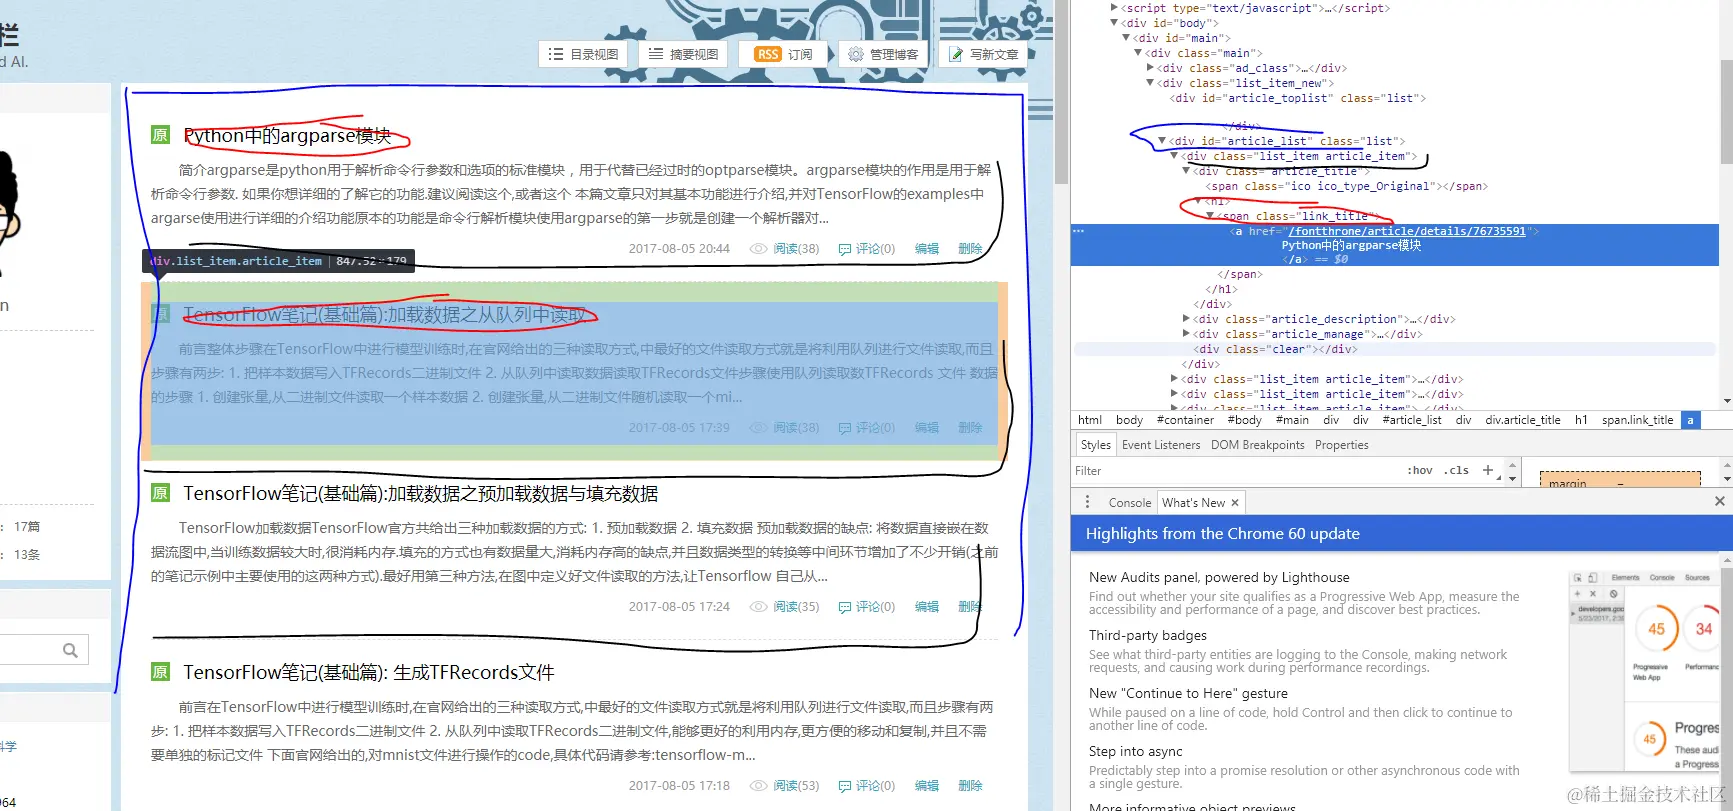Click the Styles pane scroll down arrow
Screen dimensions: 1733x811
point(1512,478)
